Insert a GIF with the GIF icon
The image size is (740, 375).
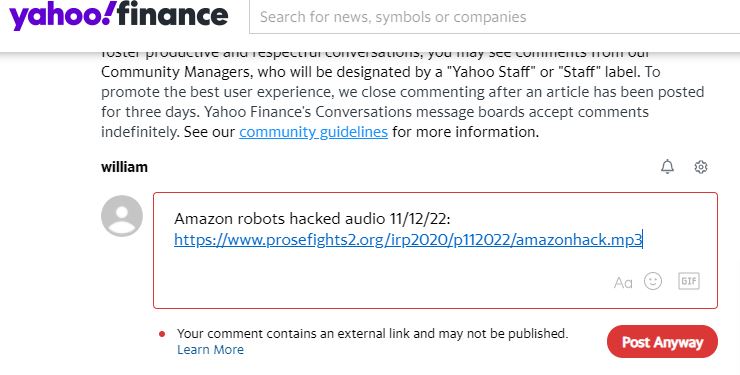(x=689, y=282)
